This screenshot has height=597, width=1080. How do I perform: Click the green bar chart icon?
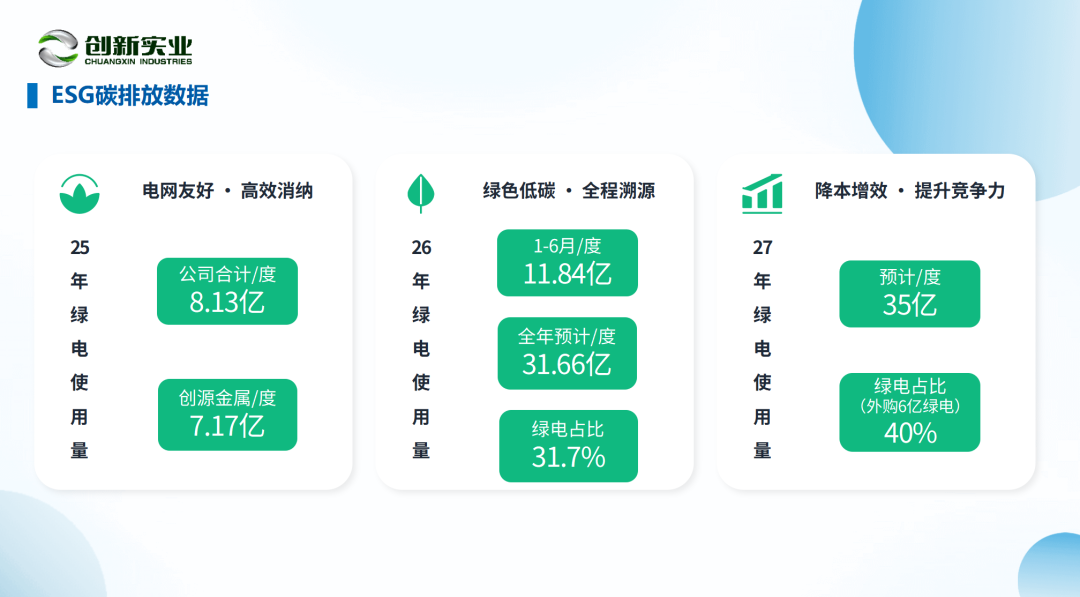coord(762,193)
